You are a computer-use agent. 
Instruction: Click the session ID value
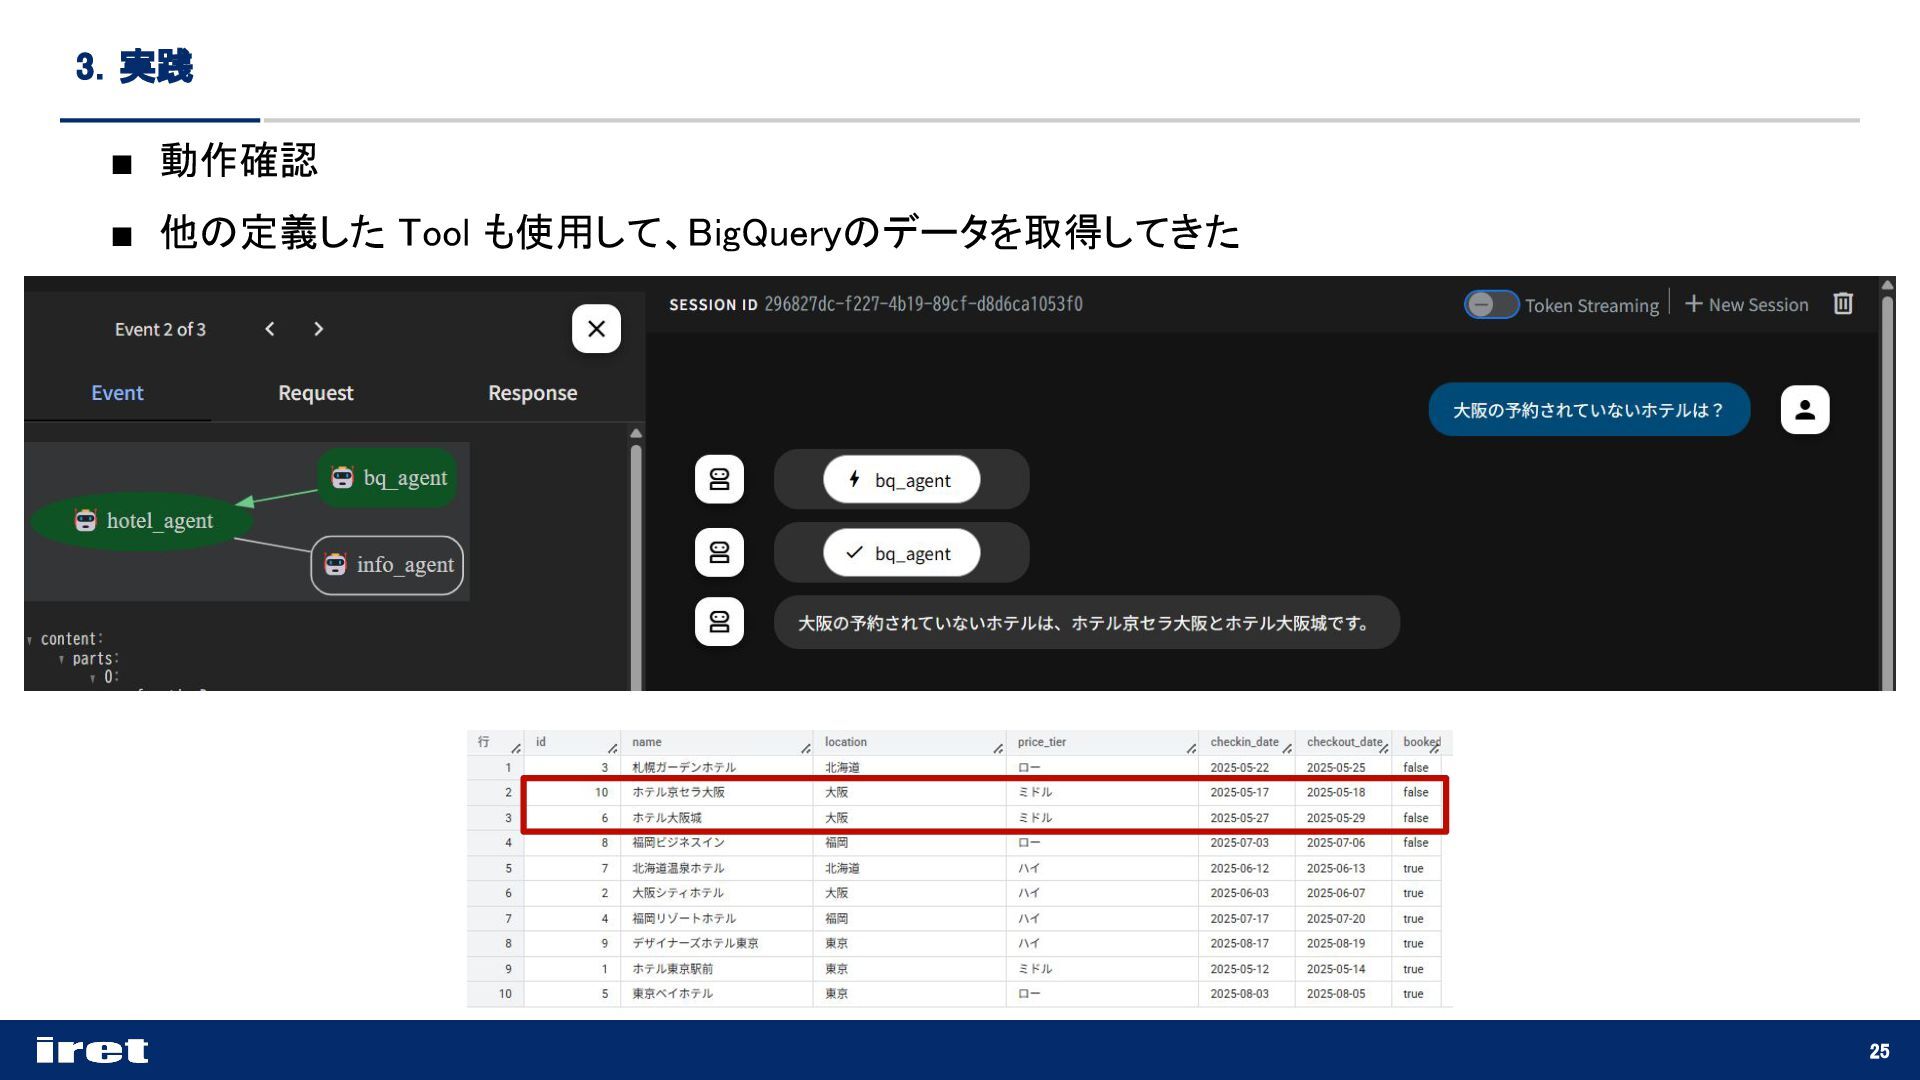(923, 304)
